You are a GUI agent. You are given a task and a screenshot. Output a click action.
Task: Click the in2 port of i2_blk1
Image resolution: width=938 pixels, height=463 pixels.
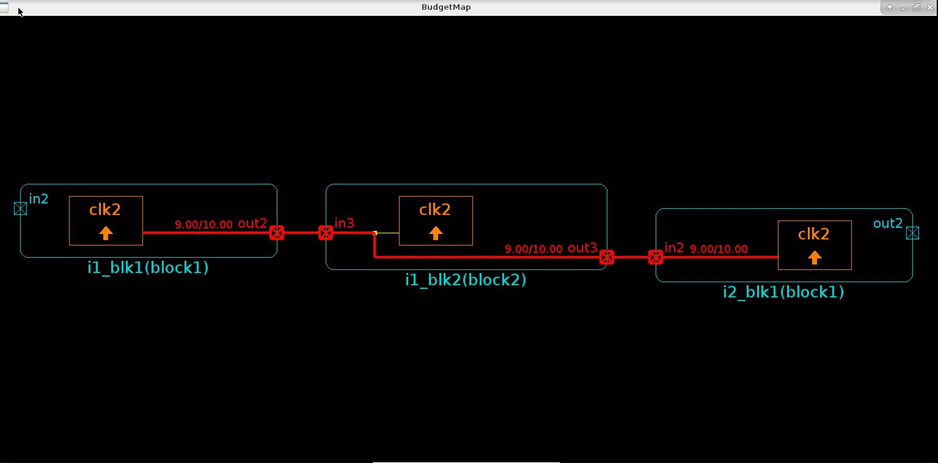click(x=656, y=257)
